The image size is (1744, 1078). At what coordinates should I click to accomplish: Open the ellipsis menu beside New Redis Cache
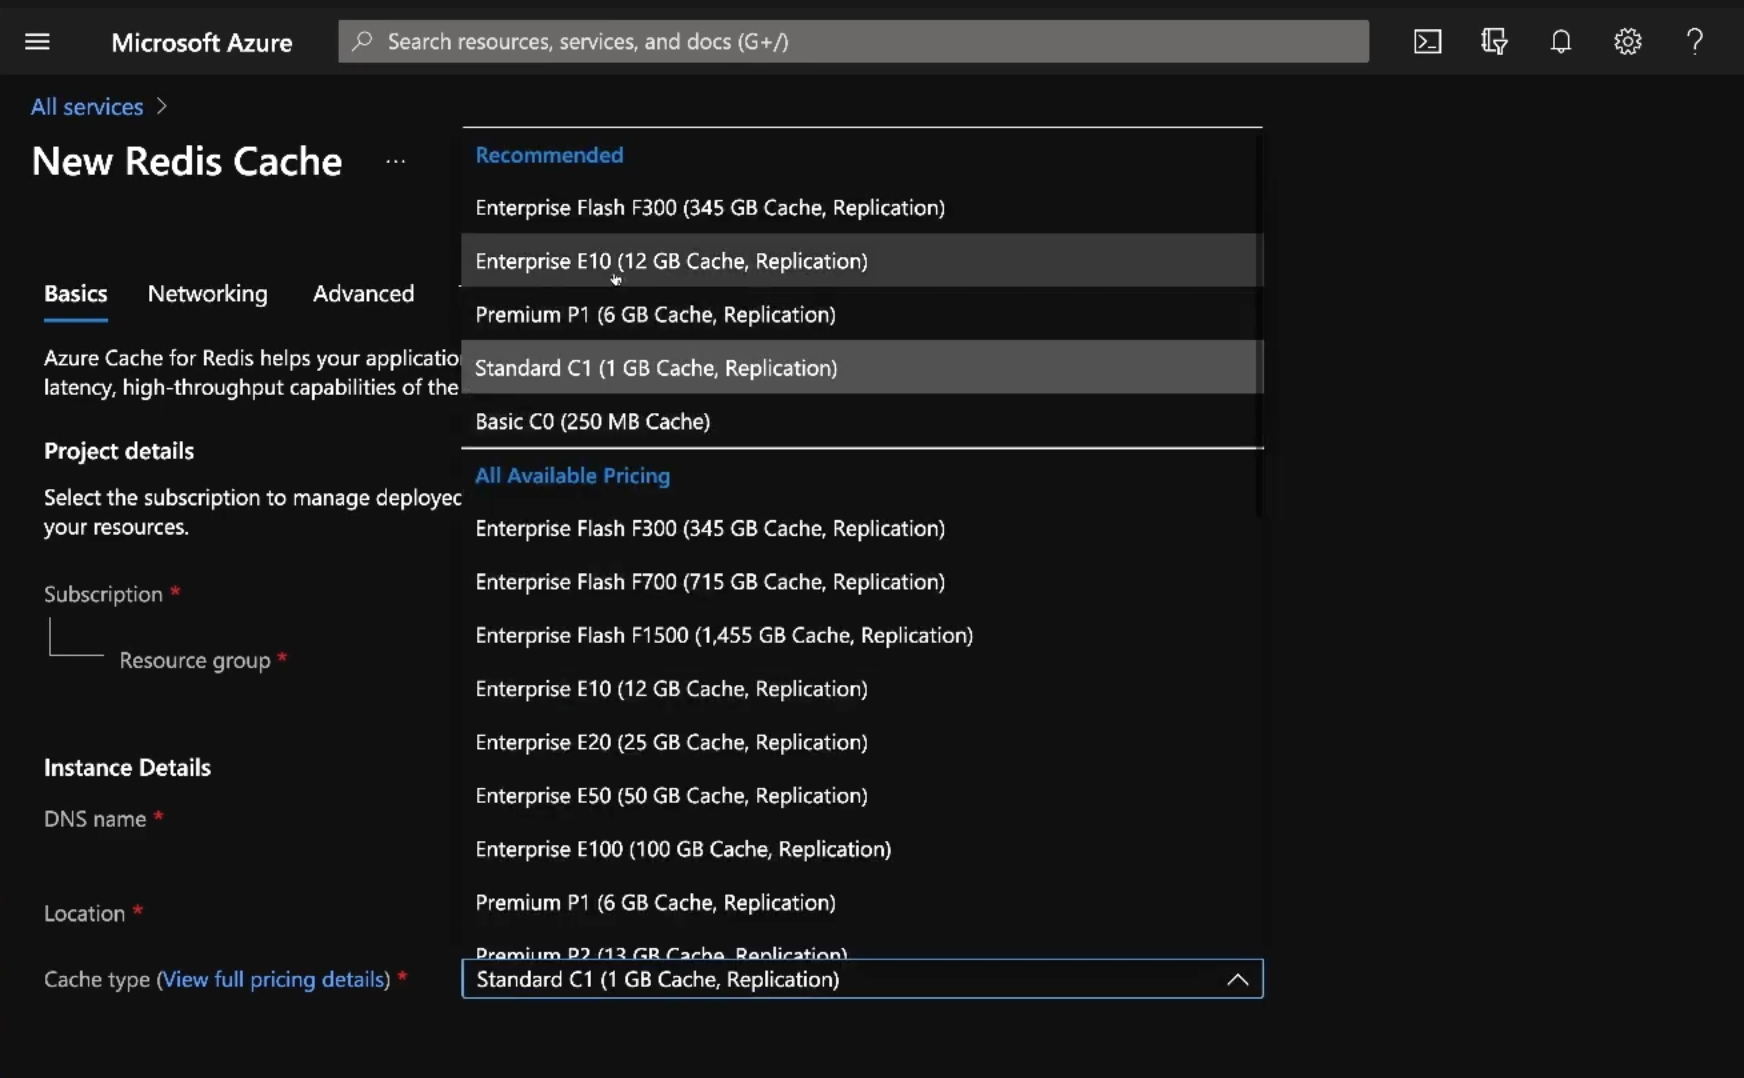pos(396,161)
